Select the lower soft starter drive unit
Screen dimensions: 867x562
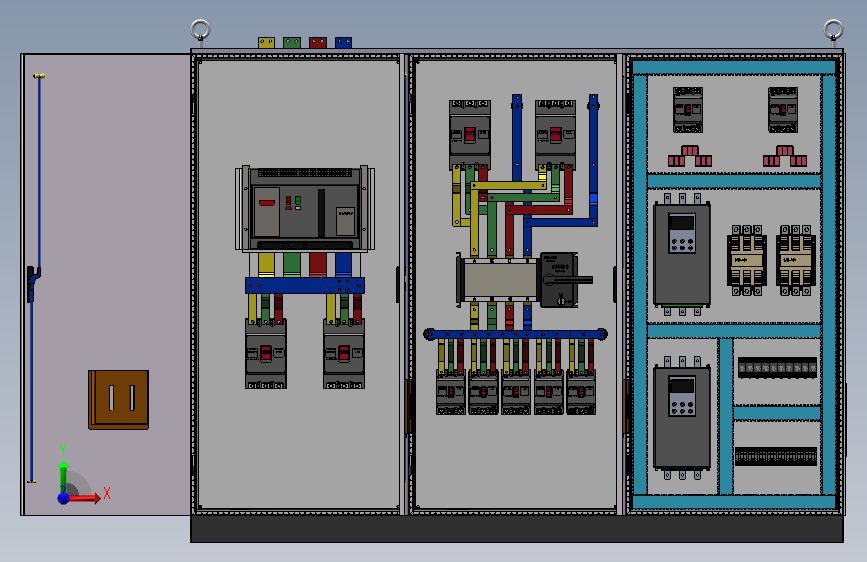(682, 418)
